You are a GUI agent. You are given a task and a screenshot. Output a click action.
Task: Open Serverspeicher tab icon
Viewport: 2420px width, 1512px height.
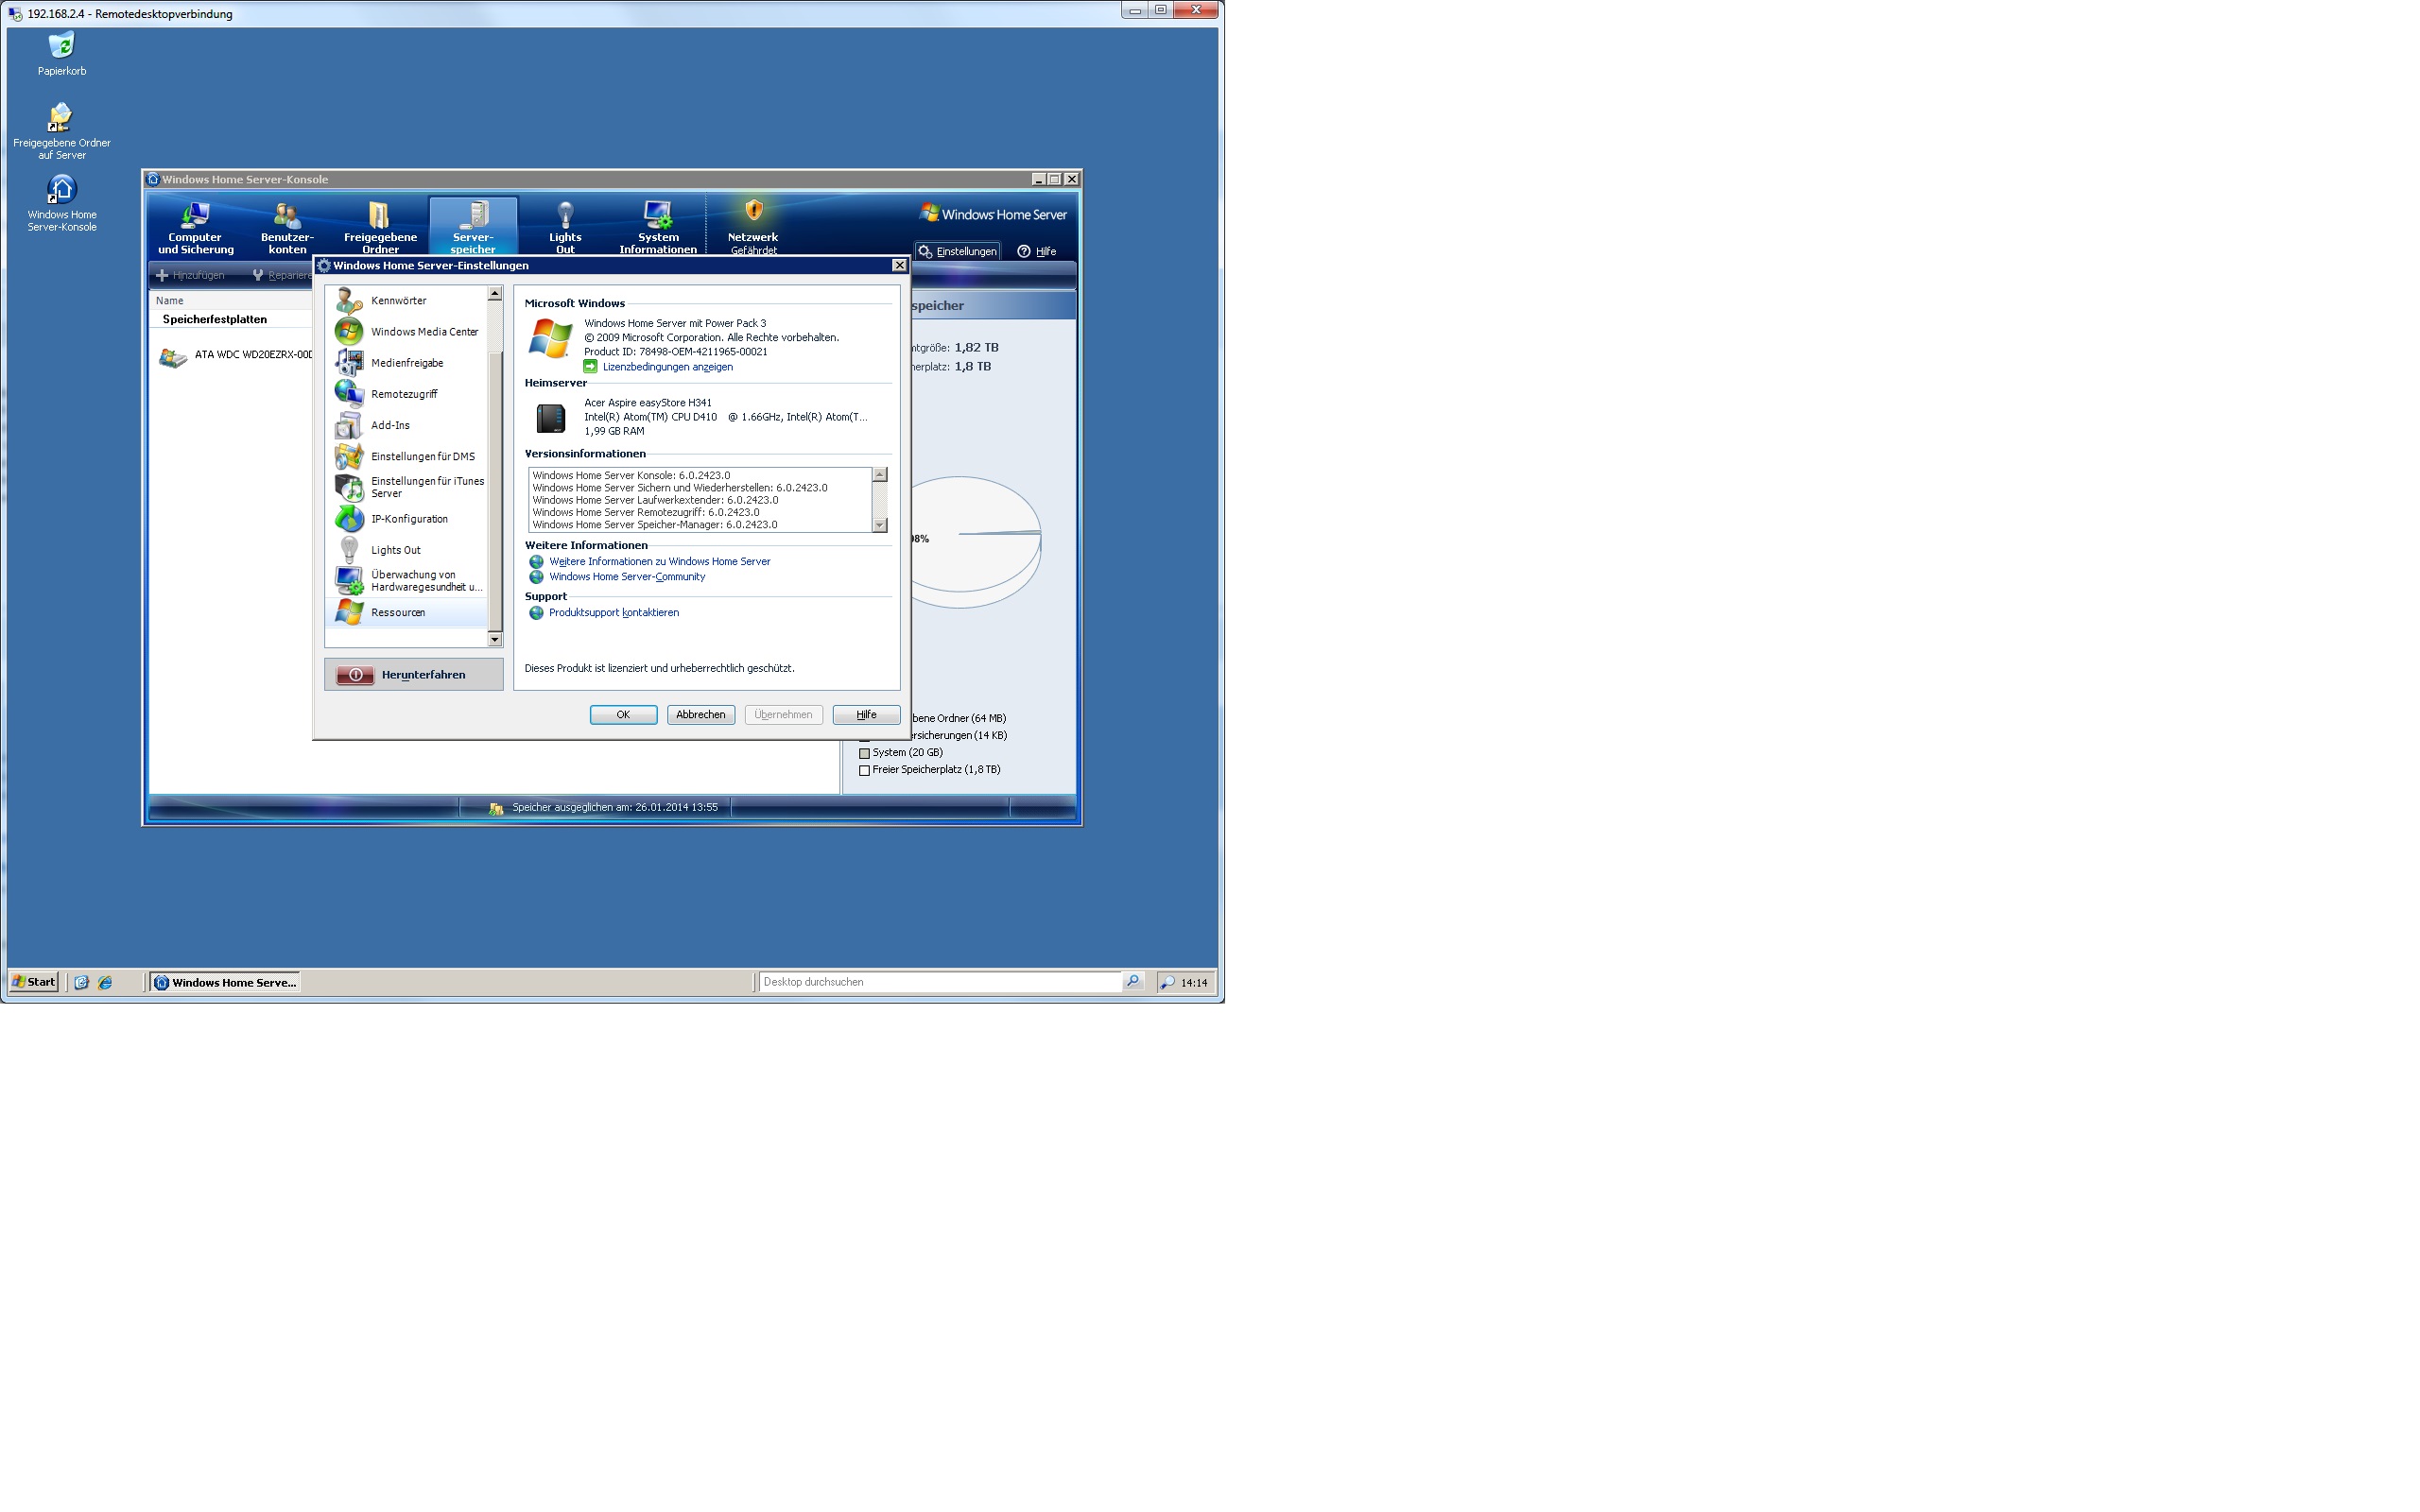point(473,214)
